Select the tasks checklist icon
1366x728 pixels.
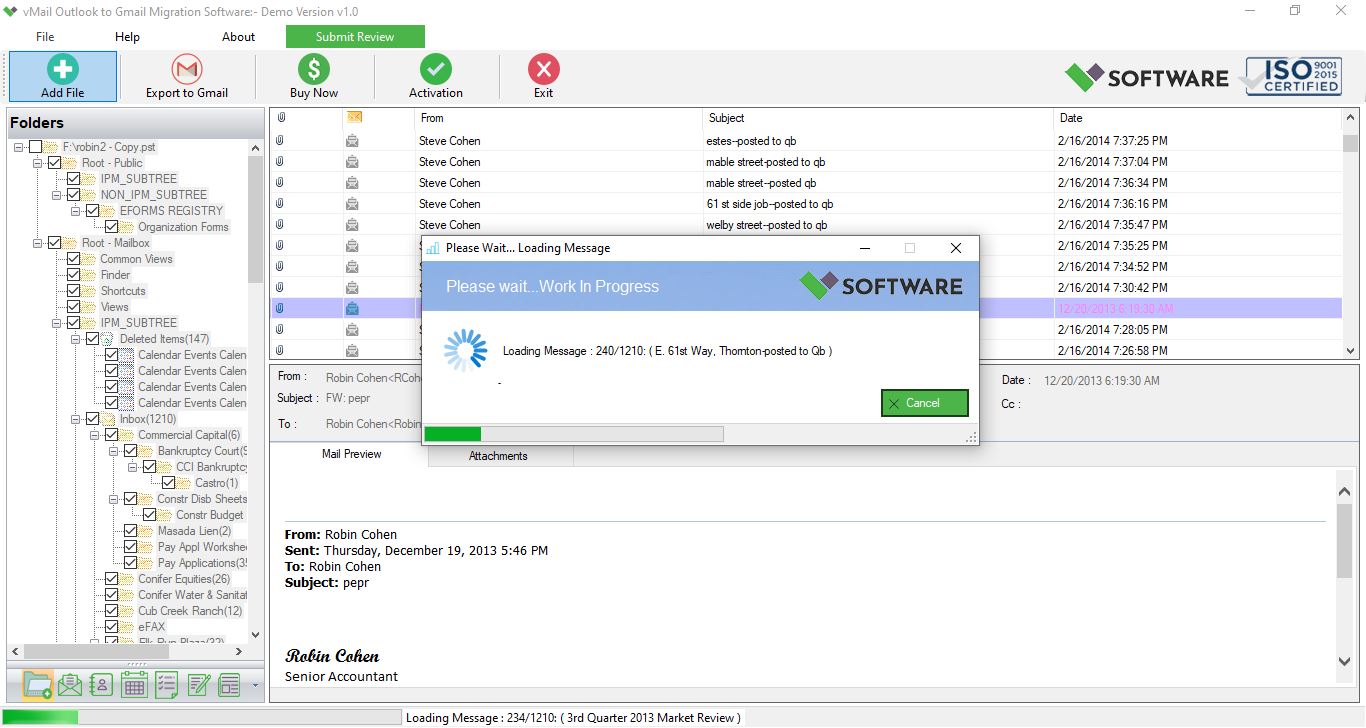coord(166,685)
